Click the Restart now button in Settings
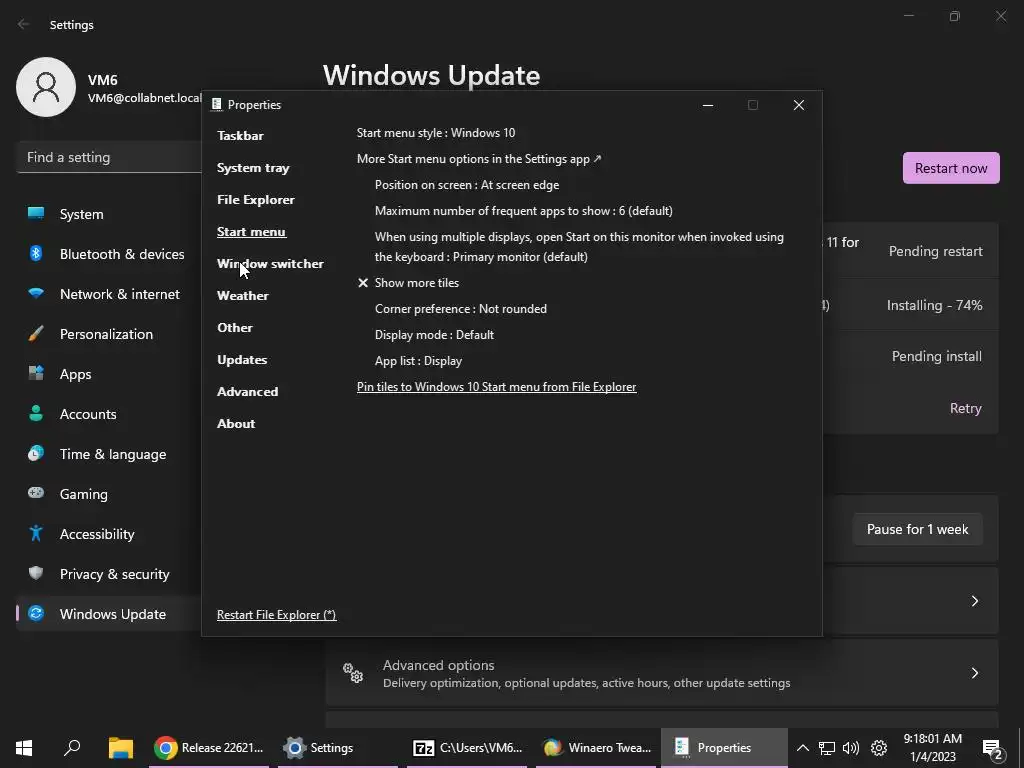Screen dimensions: 1024x768 951,168
